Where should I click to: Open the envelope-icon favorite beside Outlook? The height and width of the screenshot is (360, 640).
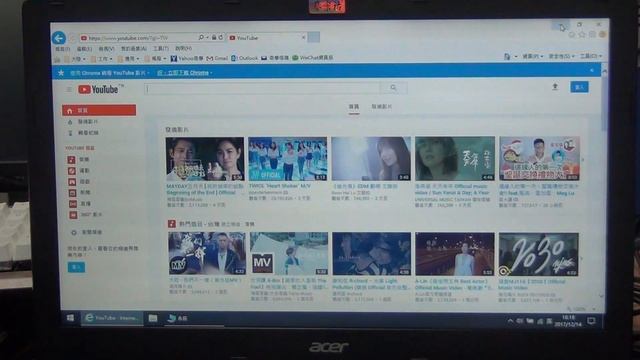pyautogui.click(x=275, y=58)
